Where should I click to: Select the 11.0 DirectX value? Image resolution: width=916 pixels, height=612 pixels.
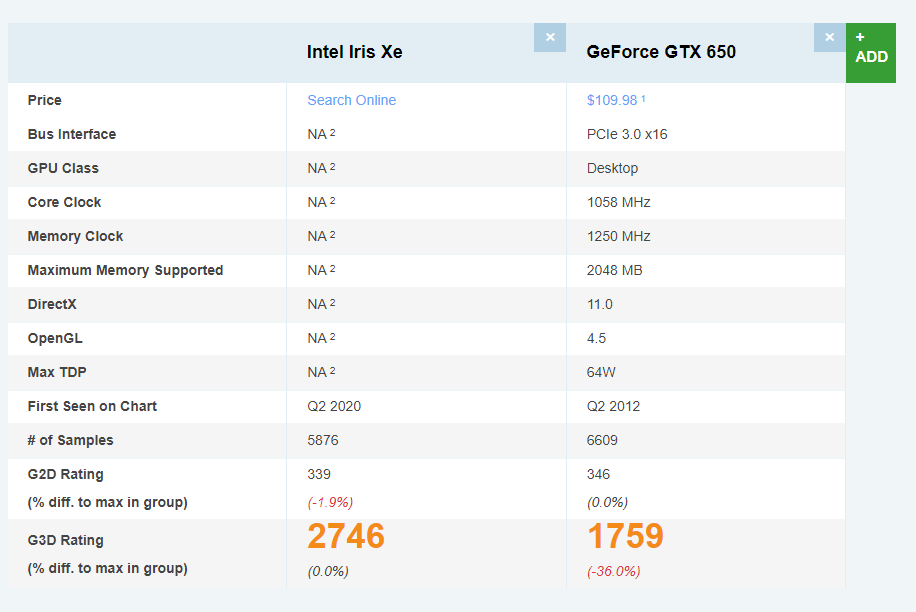pyautogui.click(x=599, y=304)
